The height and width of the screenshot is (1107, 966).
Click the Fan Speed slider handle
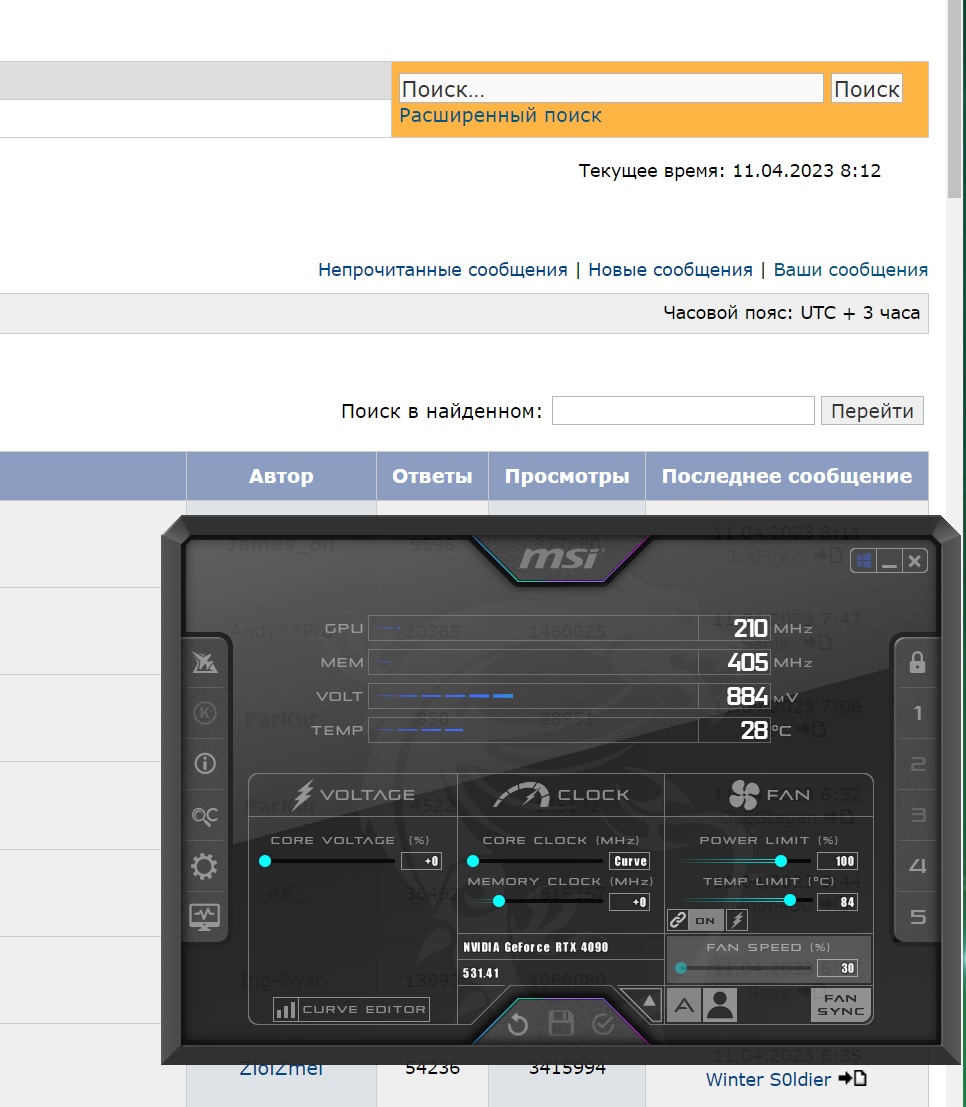[681, 968]
